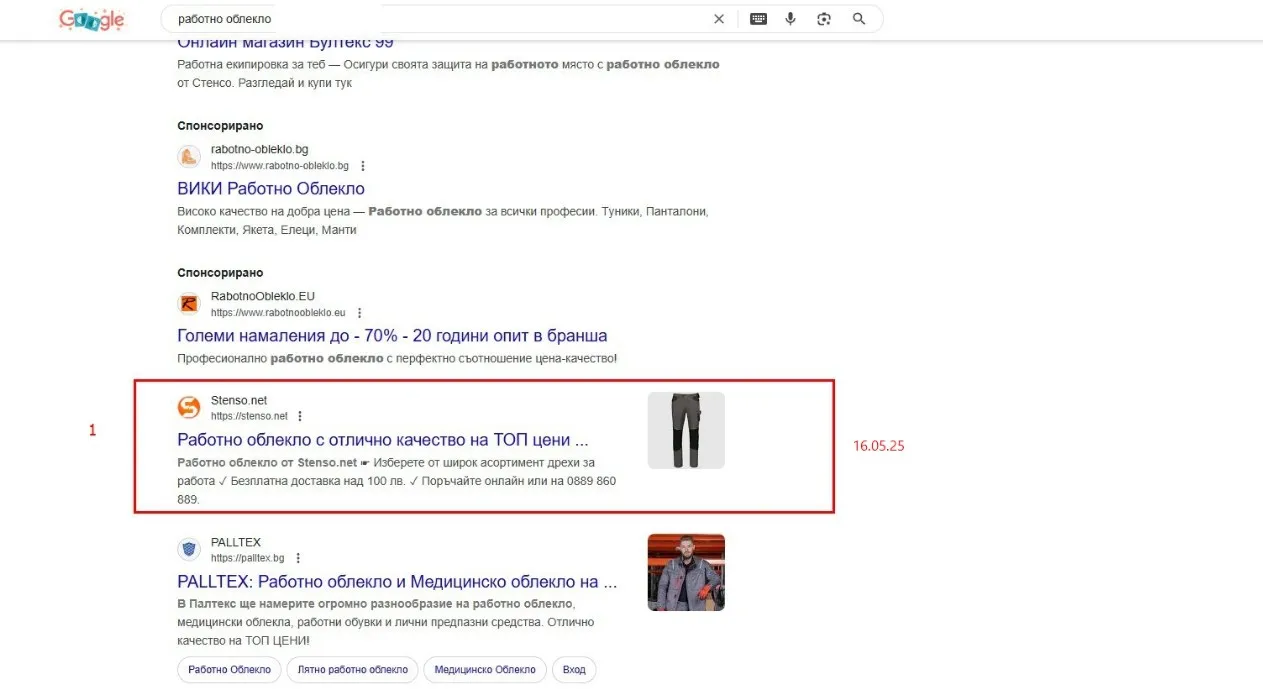Click the Вход sitelink chip
The width and height of the screenshot is (1263, 689).
click(574, 670)
